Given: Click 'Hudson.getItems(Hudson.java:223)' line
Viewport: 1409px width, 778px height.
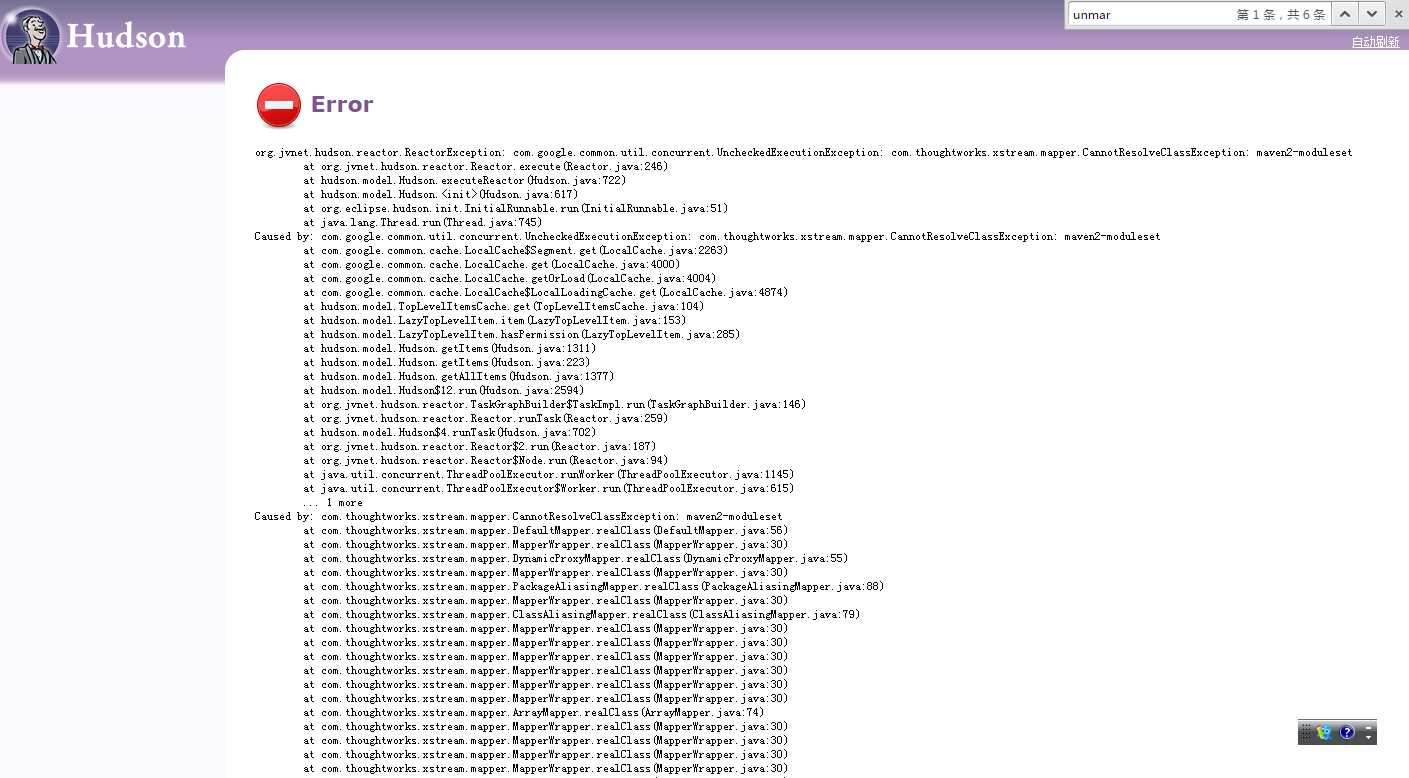Looking at the screenshot, I should point(446,363).
